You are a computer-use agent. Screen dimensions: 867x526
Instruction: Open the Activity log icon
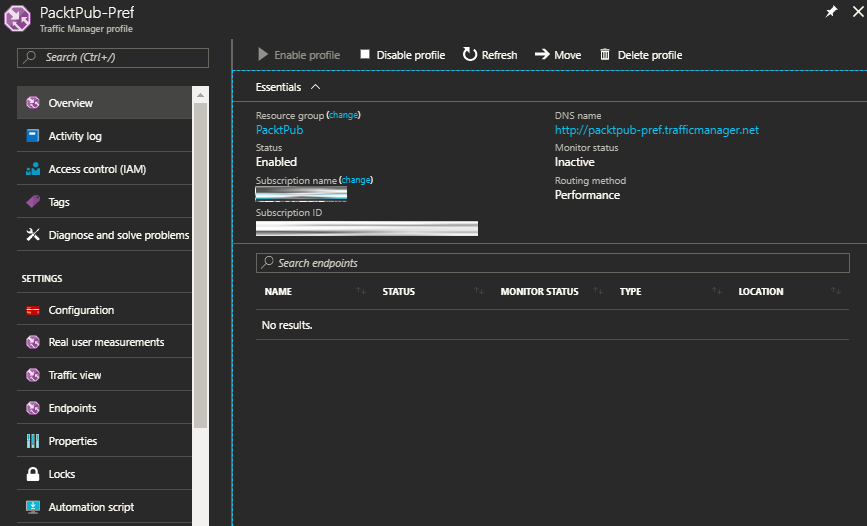tap(33, 136)
